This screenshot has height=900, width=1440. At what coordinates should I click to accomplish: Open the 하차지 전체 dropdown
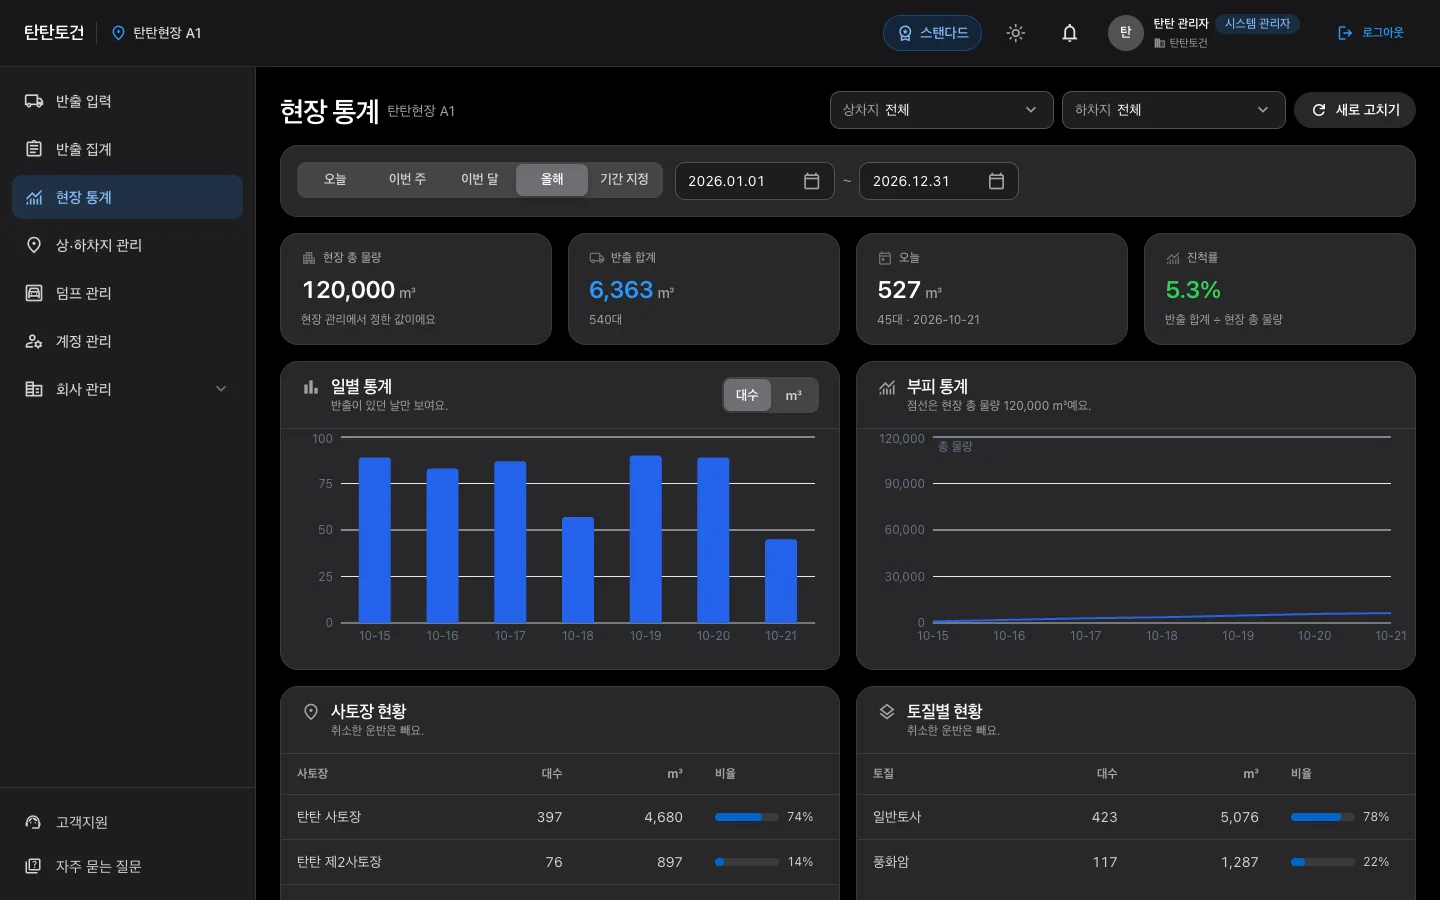pos(1174,110)
